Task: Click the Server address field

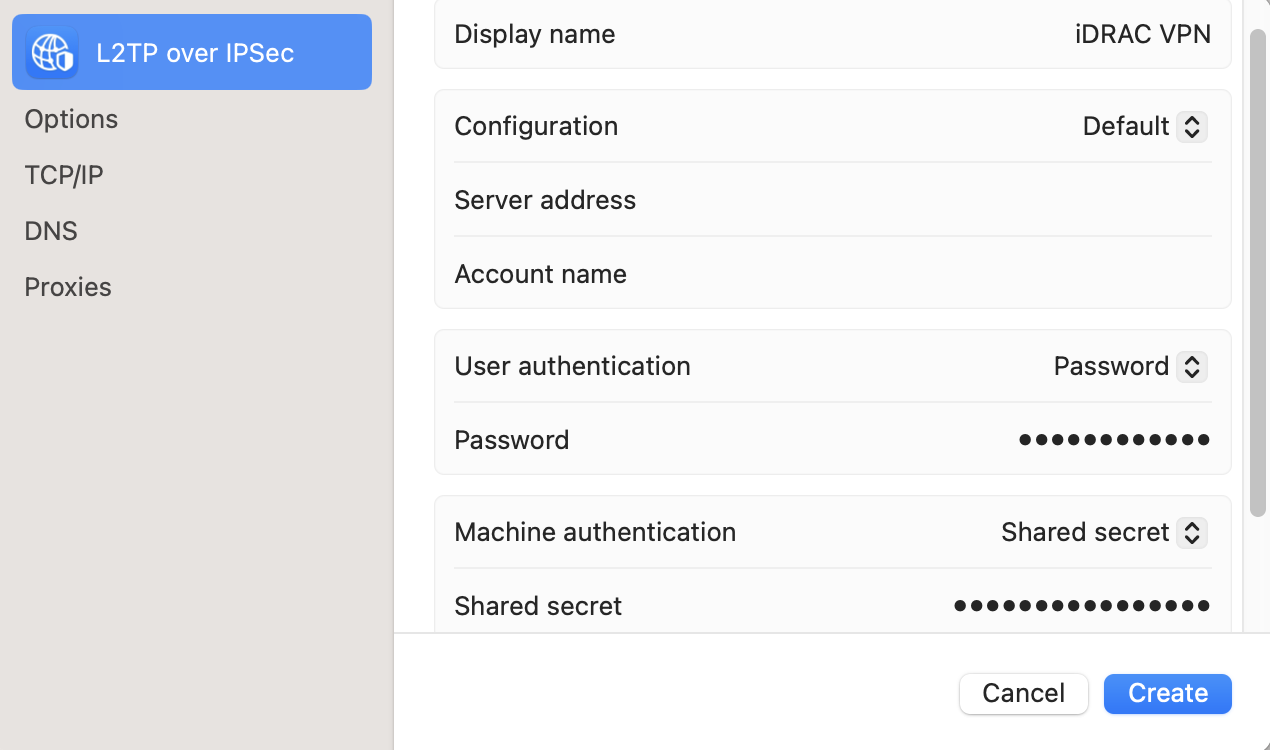Action: pos(832,200)
